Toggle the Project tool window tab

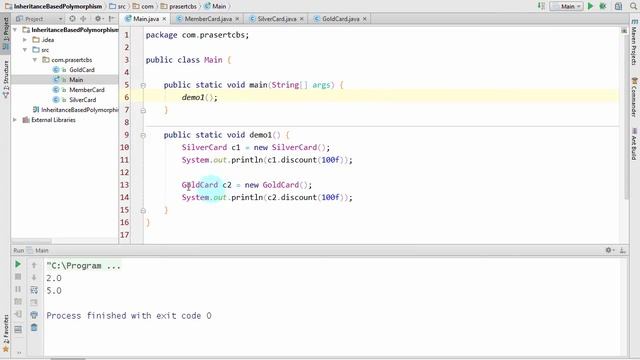point(6,33)
